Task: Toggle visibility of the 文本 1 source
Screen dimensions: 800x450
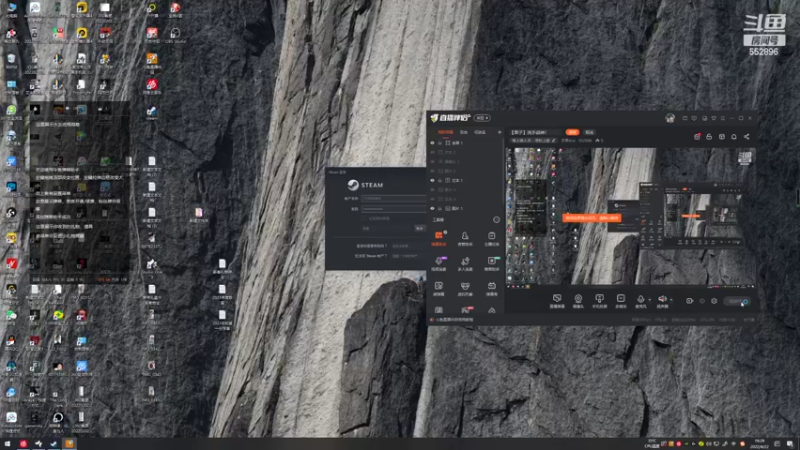Action: coord(432,180)
